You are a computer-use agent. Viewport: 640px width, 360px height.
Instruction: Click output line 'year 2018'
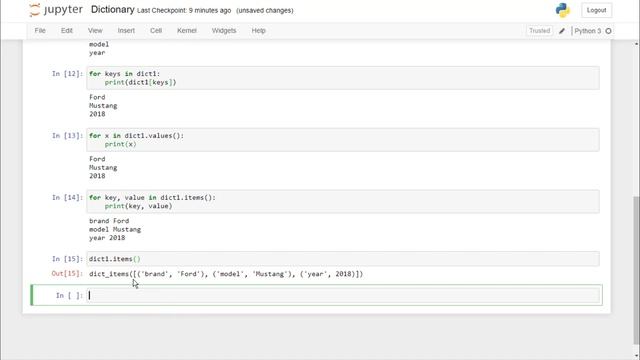pyautogui.click(x=107, y=238)
